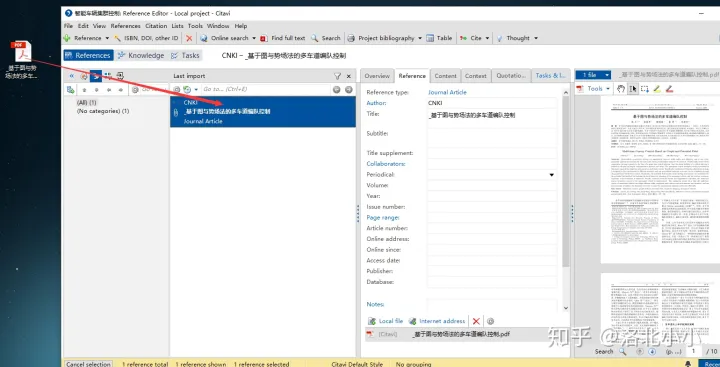Switch to the Knowledge workspace
Image resolution: width=720 pixels, height=367 pixels.
pos(141,55)
